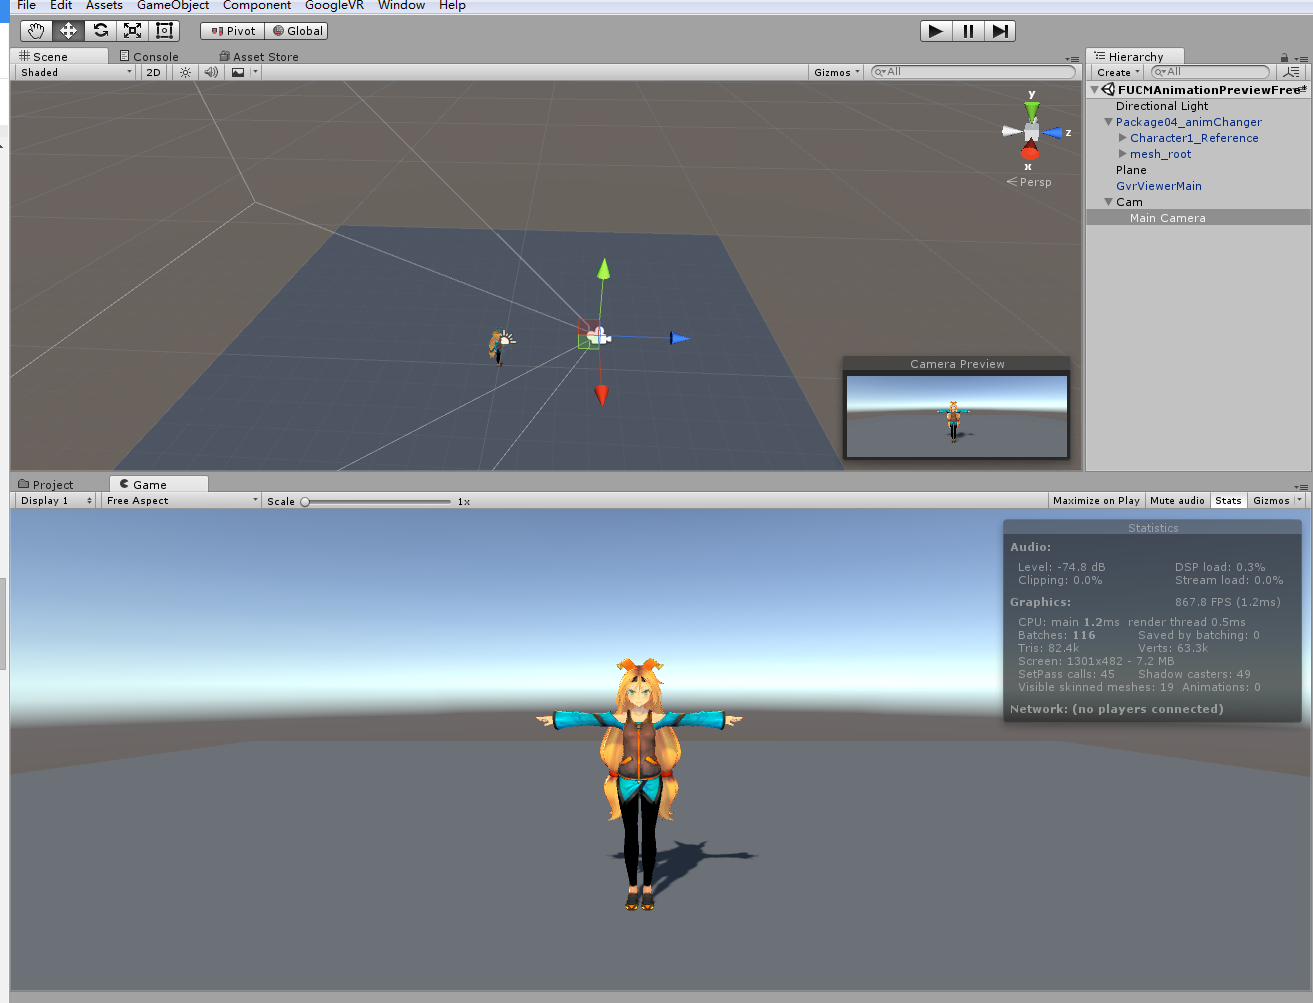Expand the mesh_root tree node
This screenshot has height=1003, width=1313.
click(x=1122, y=154)
